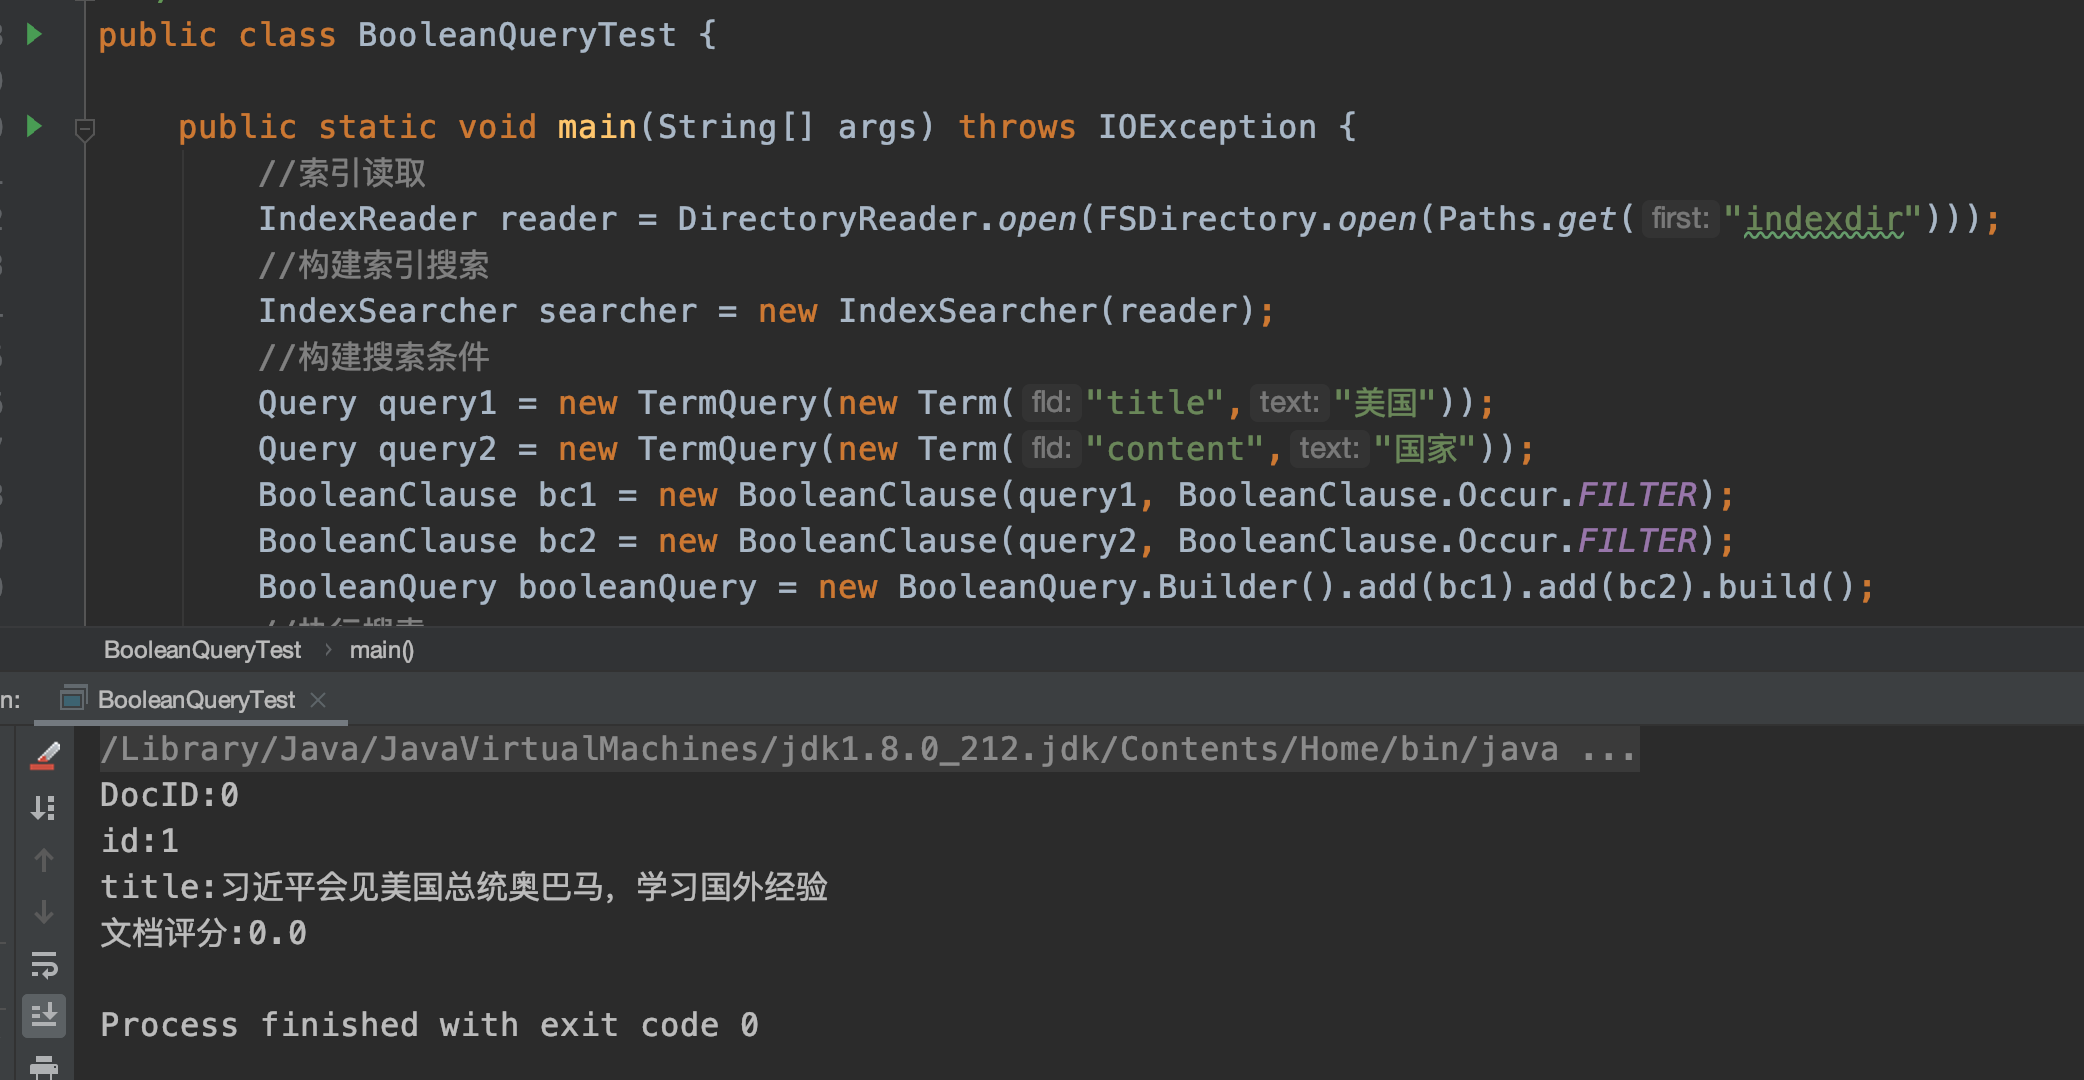Screen dimensions: 2084x1080
Task: Click the "content" string in query2 line
Action: click(x=1175, y=449)
